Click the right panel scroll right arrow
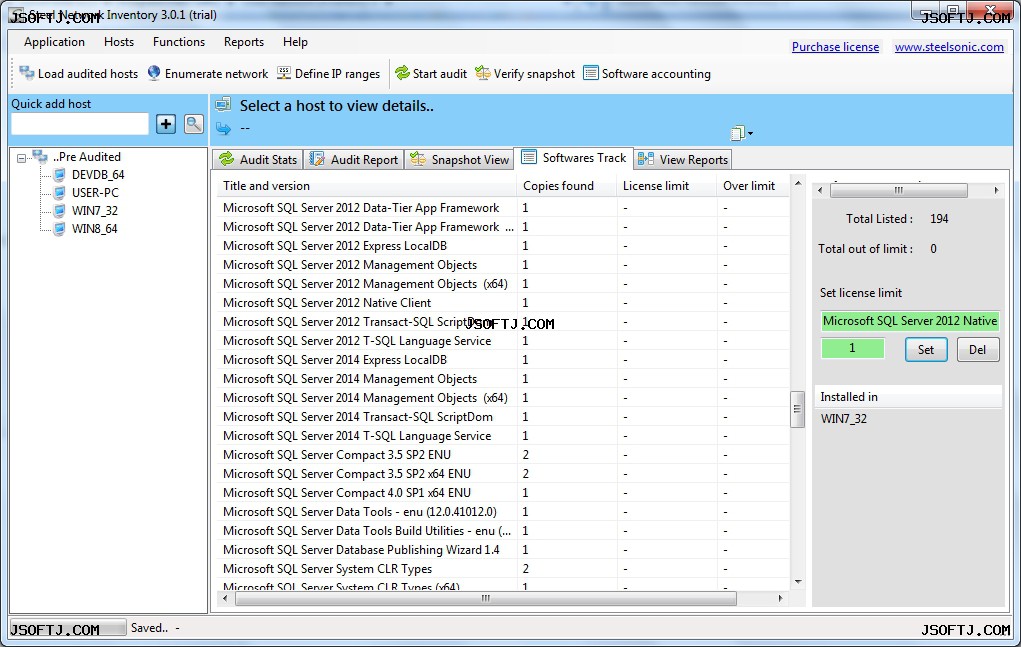This screenshot has width=1021, height=647. (996, 190)
